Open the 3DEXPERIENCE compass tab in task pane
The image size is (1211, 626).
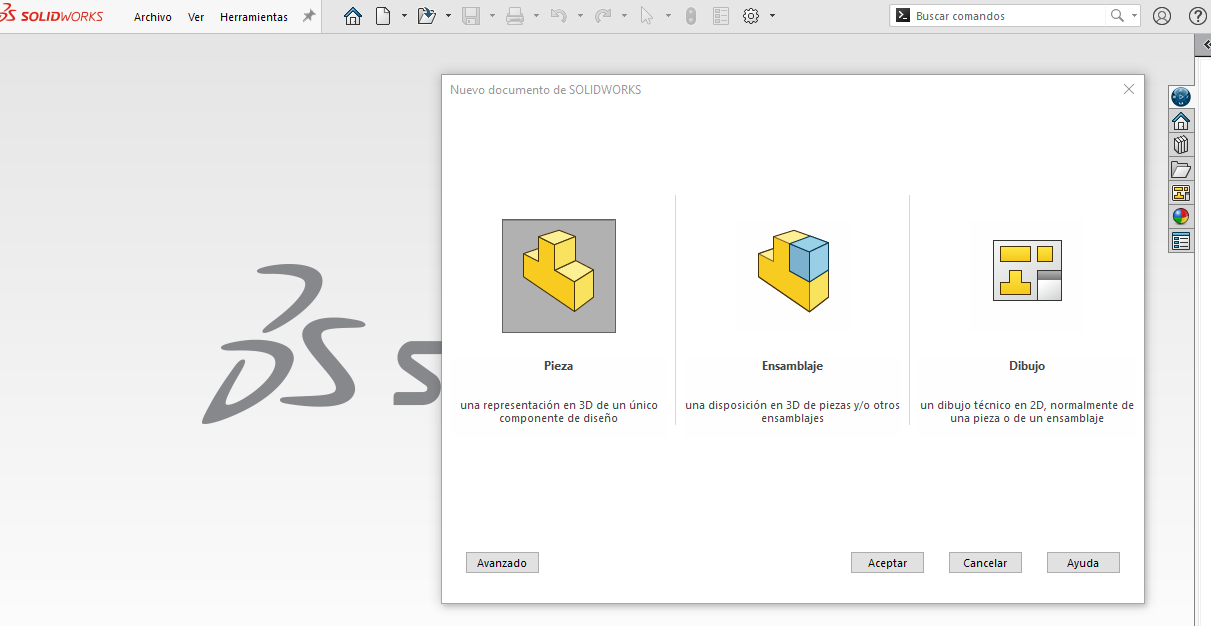pyautogui.click(x=1181, y=97)
